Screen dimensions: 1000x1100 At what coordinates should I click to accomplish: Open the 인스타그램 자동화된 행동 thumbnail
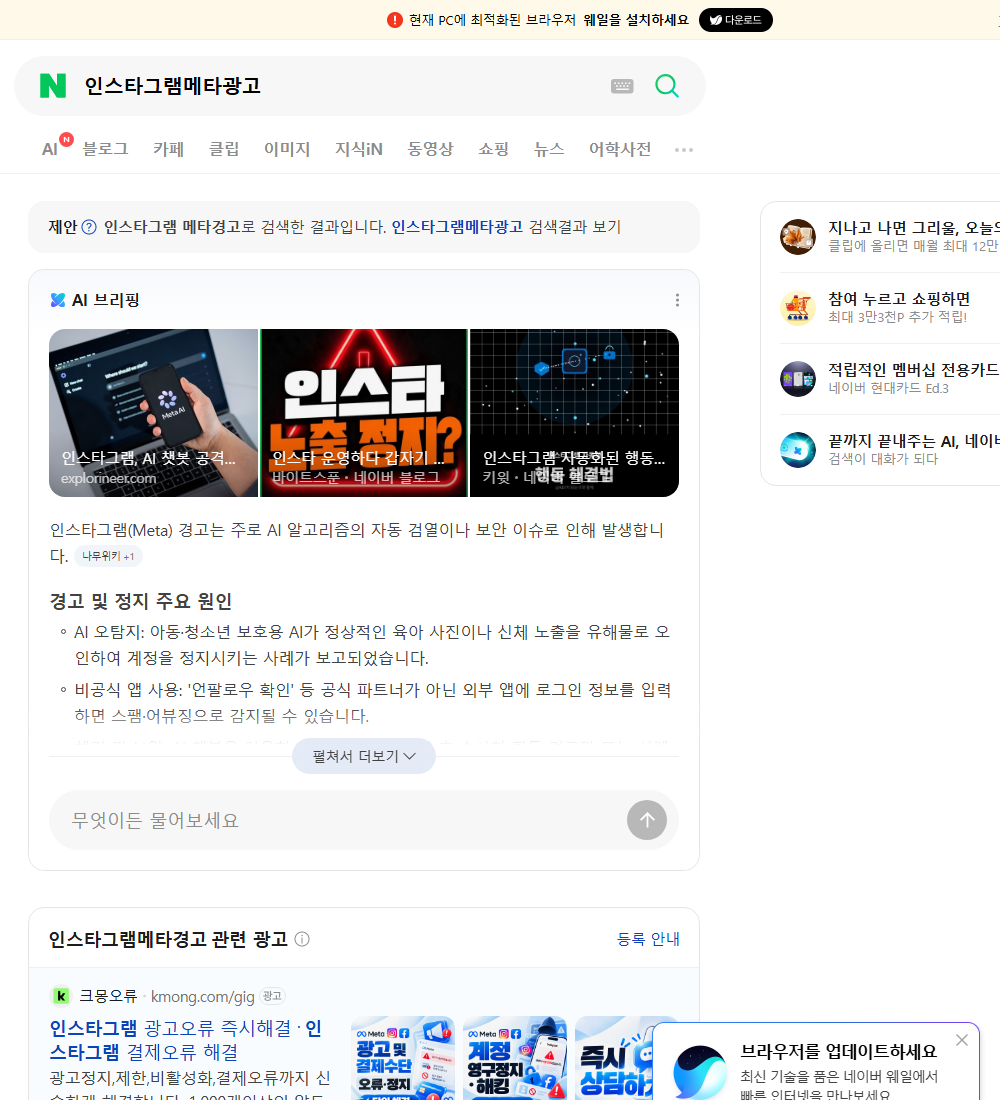coord(574,412)
